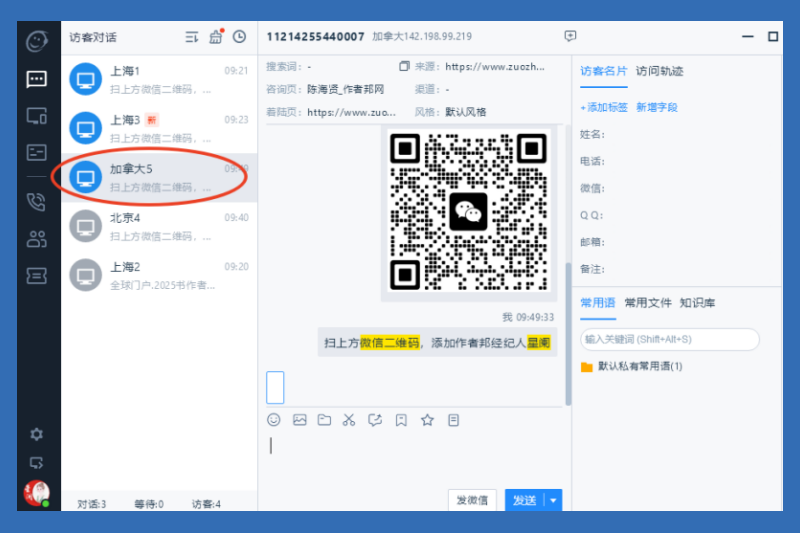This screenshot has height=533, width=800.
Task: Open the 常用文件 tab
Action: 648,303
